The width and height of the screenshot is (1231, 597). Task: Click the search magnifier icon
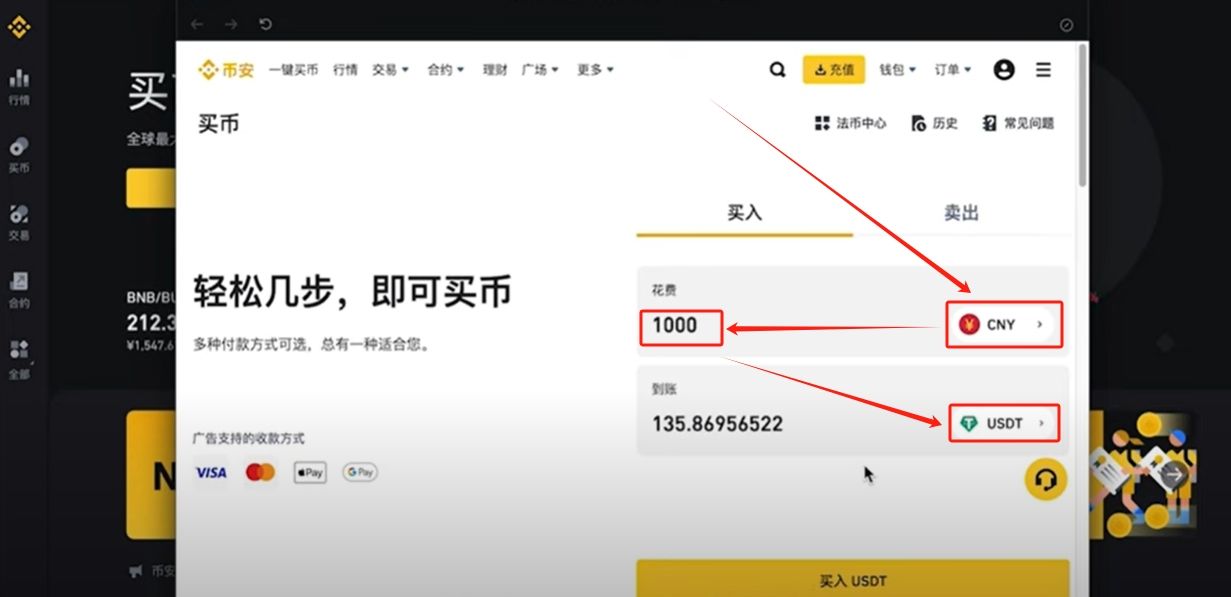click(x=777, y=70)
